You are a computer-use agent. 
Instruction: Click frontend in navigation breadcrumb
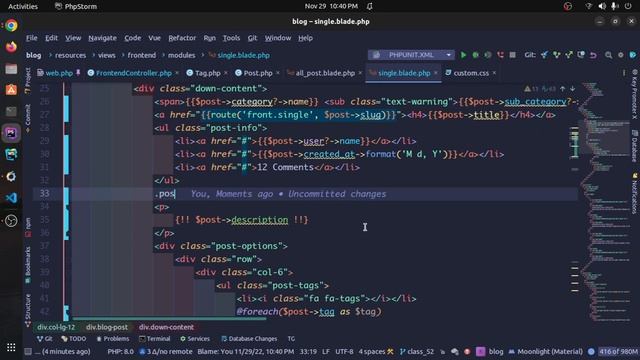point(142,55)
